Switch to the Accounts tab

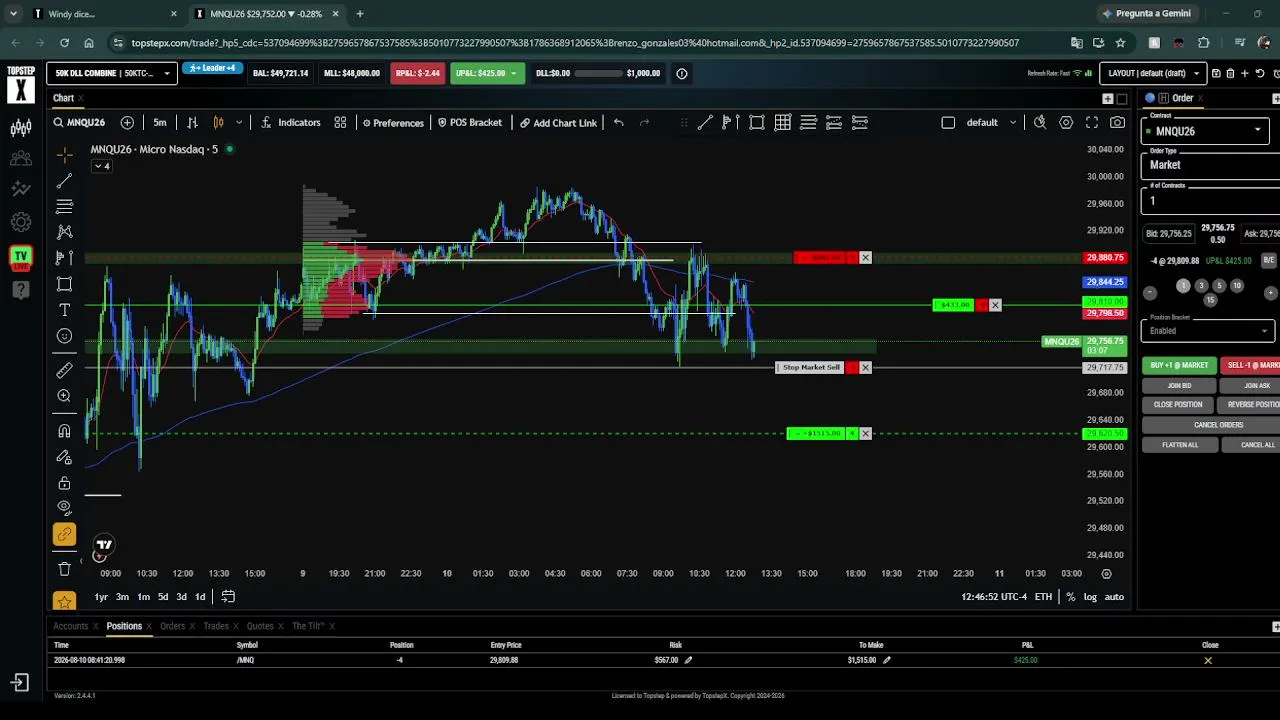[71, 626]
